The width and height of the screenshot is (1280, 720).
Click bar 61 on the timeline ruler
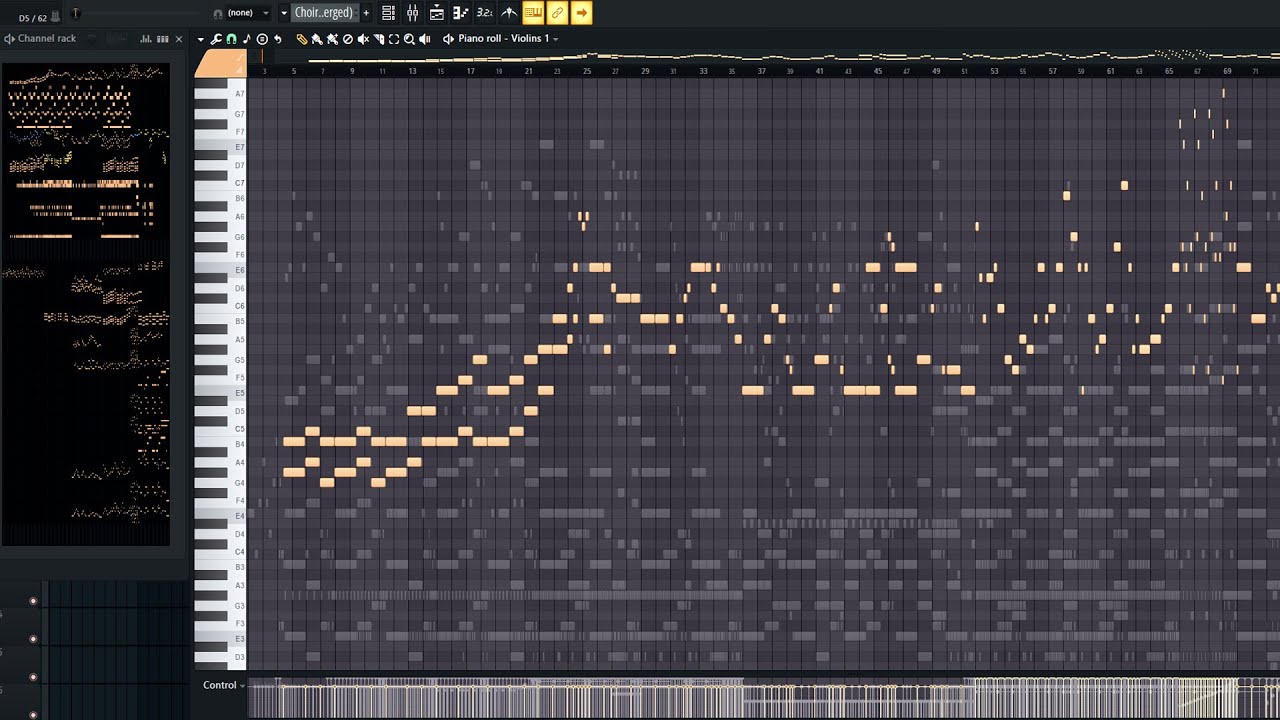(1111, 71)
